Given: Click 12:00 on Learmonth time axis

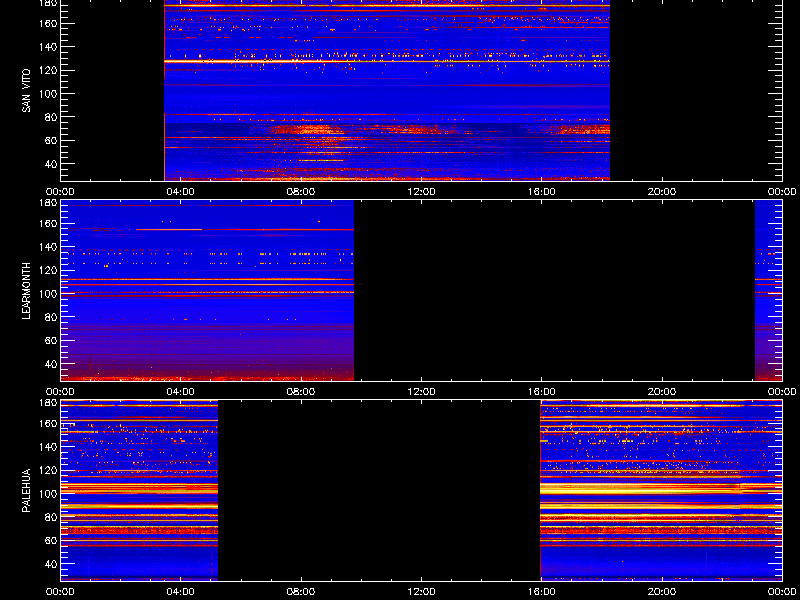Looking at the screenshot, I should [421, 392].
